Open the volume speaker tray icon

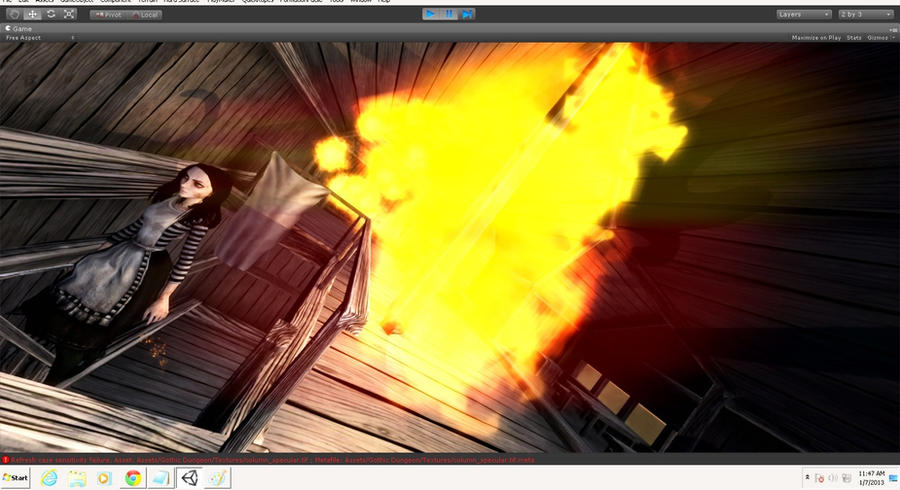click(x=833, y=478)
